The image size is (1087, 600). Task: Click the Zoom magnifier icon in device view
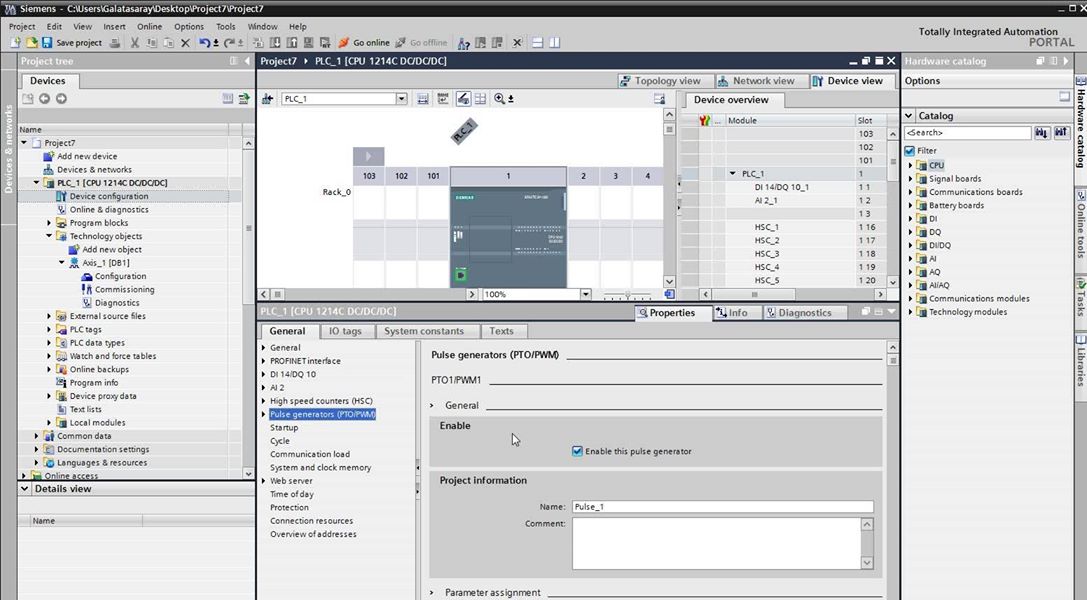[x=500, y=99]
